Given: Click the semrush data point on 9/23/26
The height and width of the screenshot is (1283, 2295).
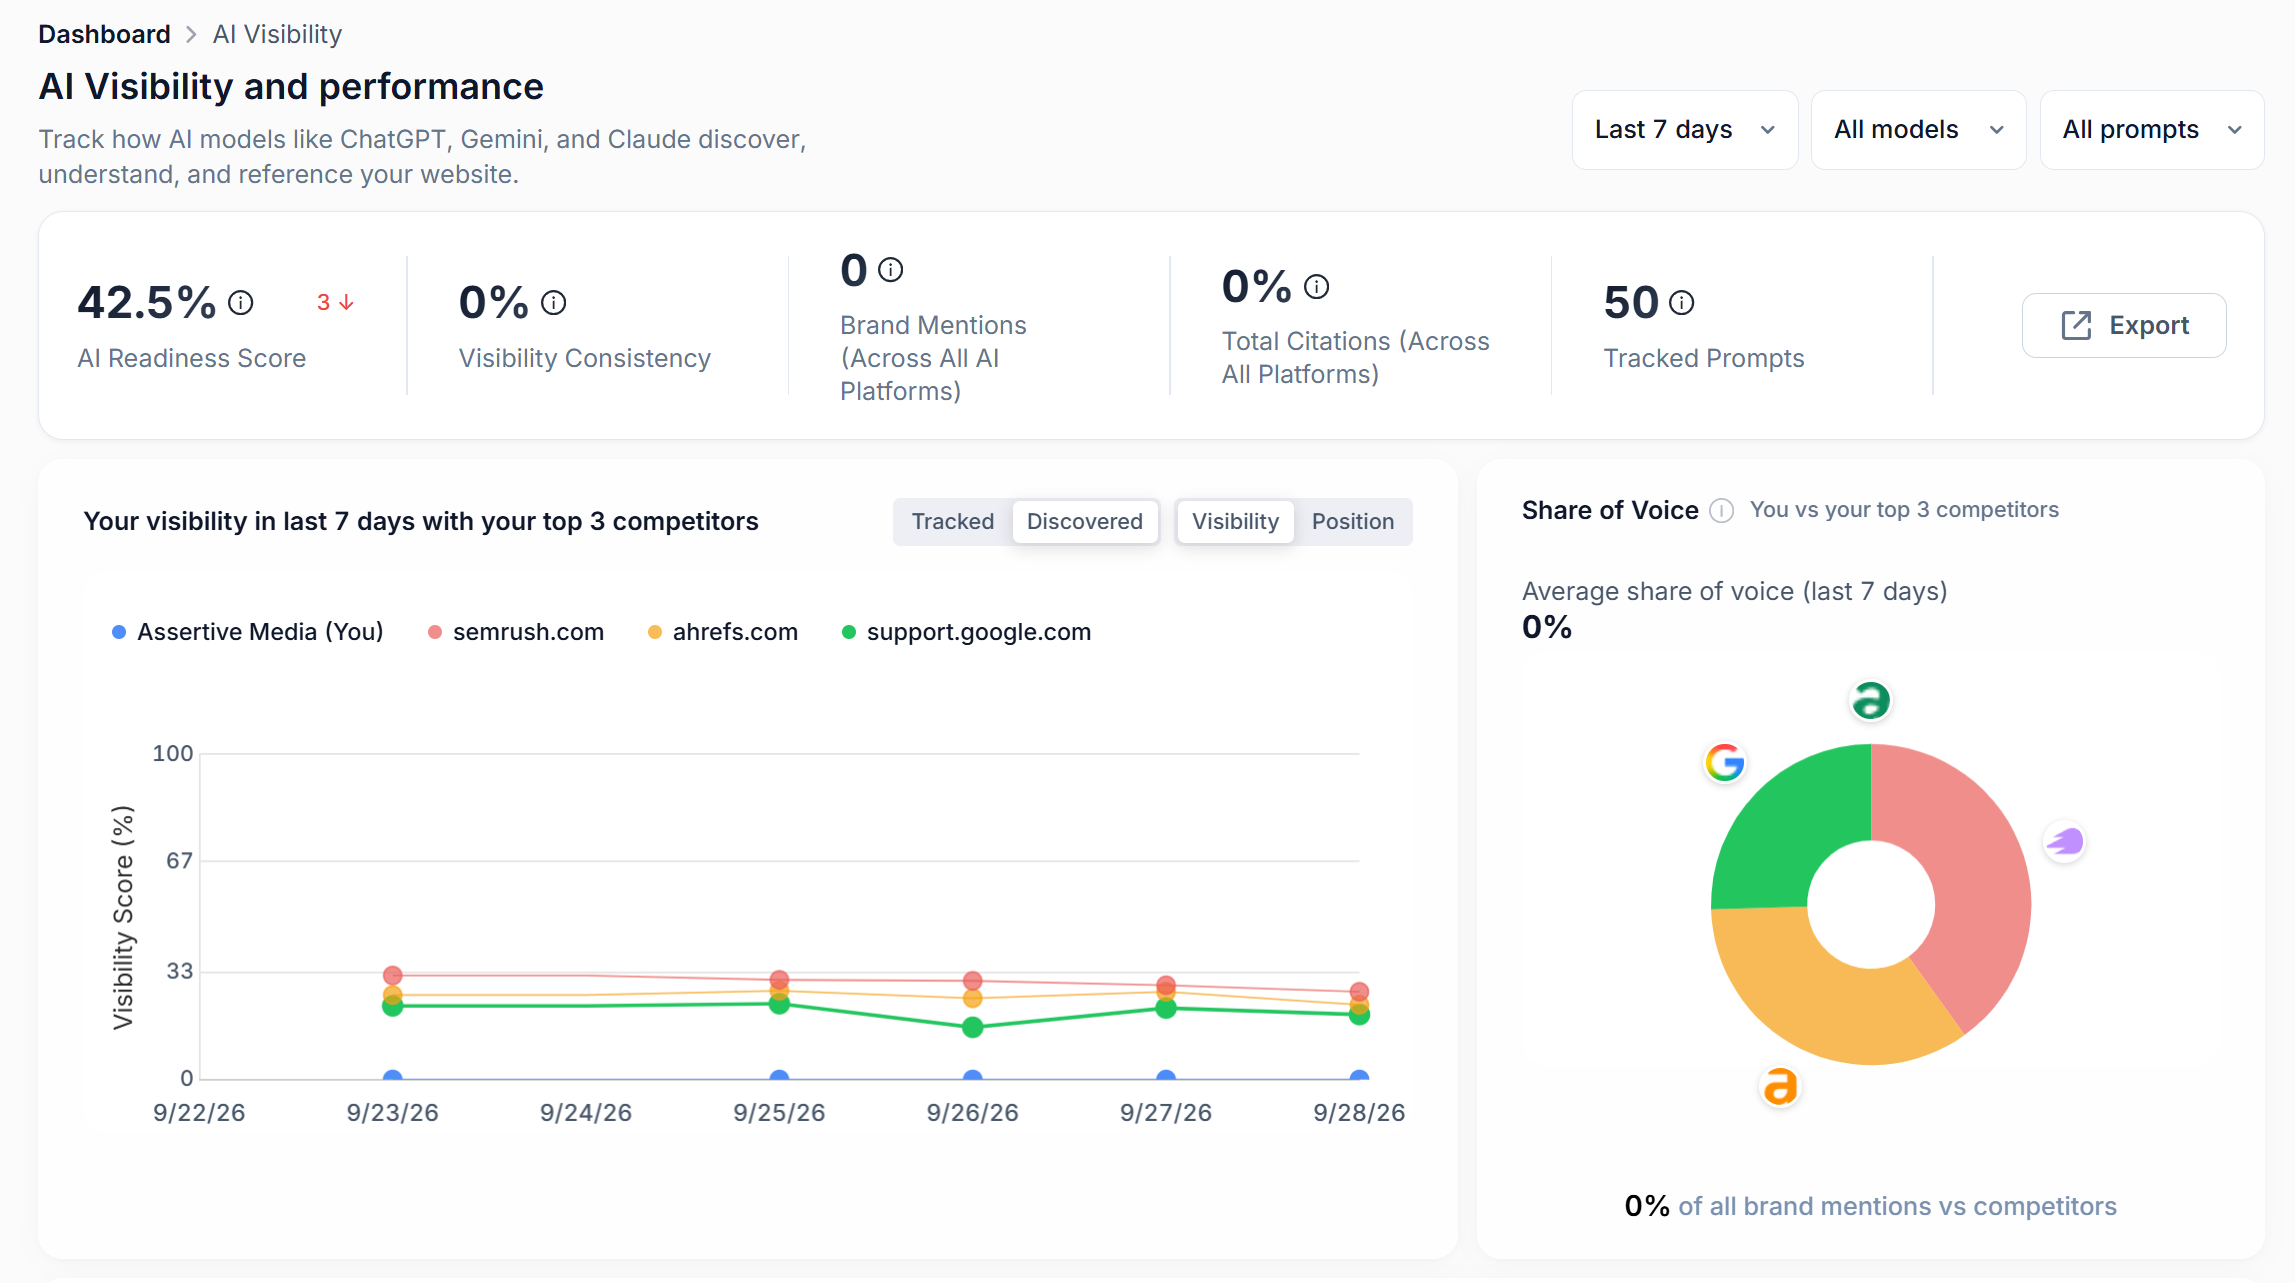Looking at the screenshot, I should (393, 975).
